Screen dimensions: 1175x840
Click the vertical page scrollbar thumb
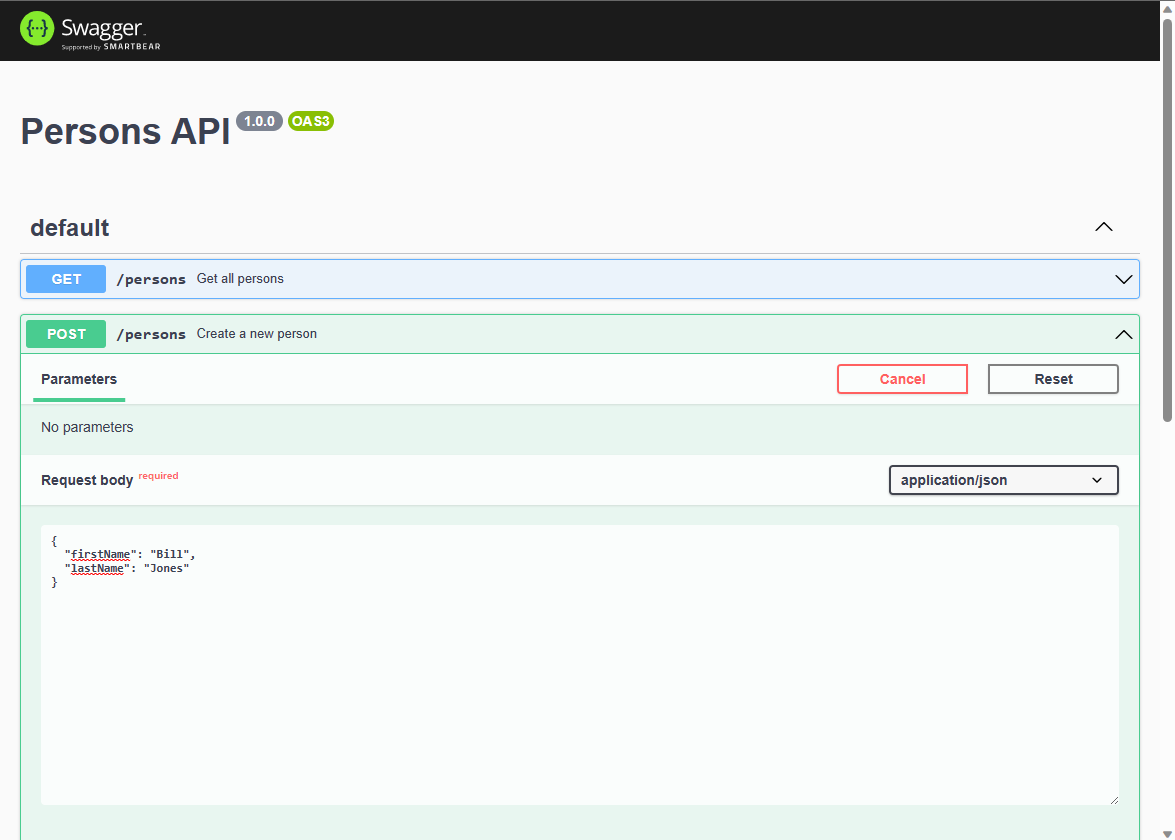1166,220
